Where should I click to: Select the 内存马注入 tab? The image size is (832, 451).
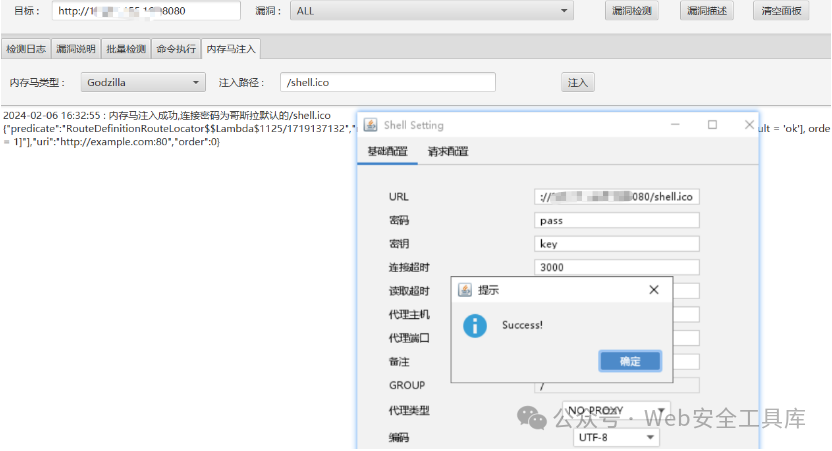coord(231,49)
